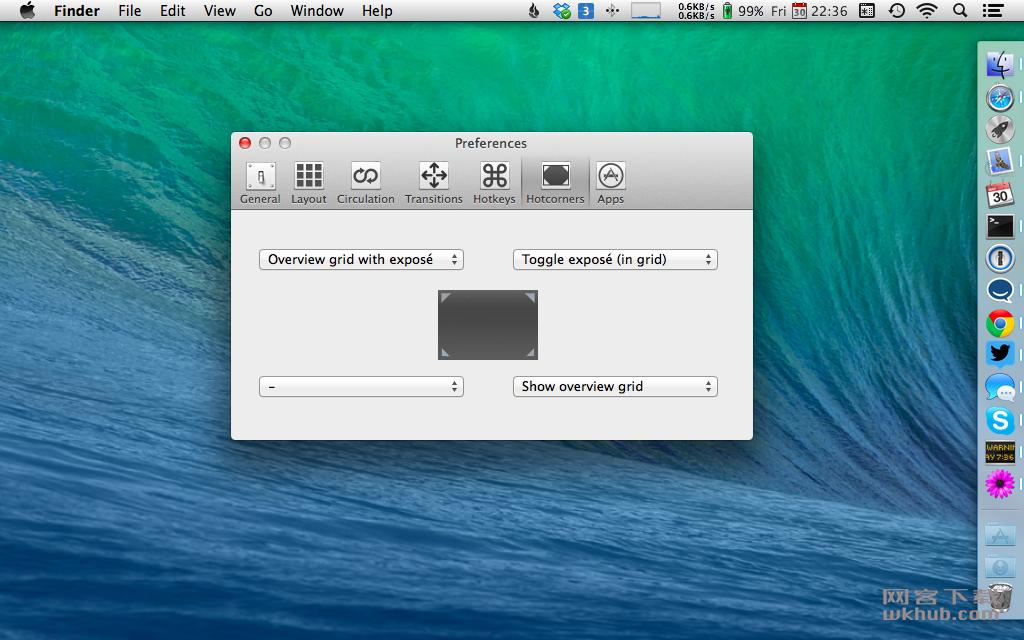Open Mail from the dock
Image resolution: width=1024 pixels, height=640 pixels.
point(1000,161)
